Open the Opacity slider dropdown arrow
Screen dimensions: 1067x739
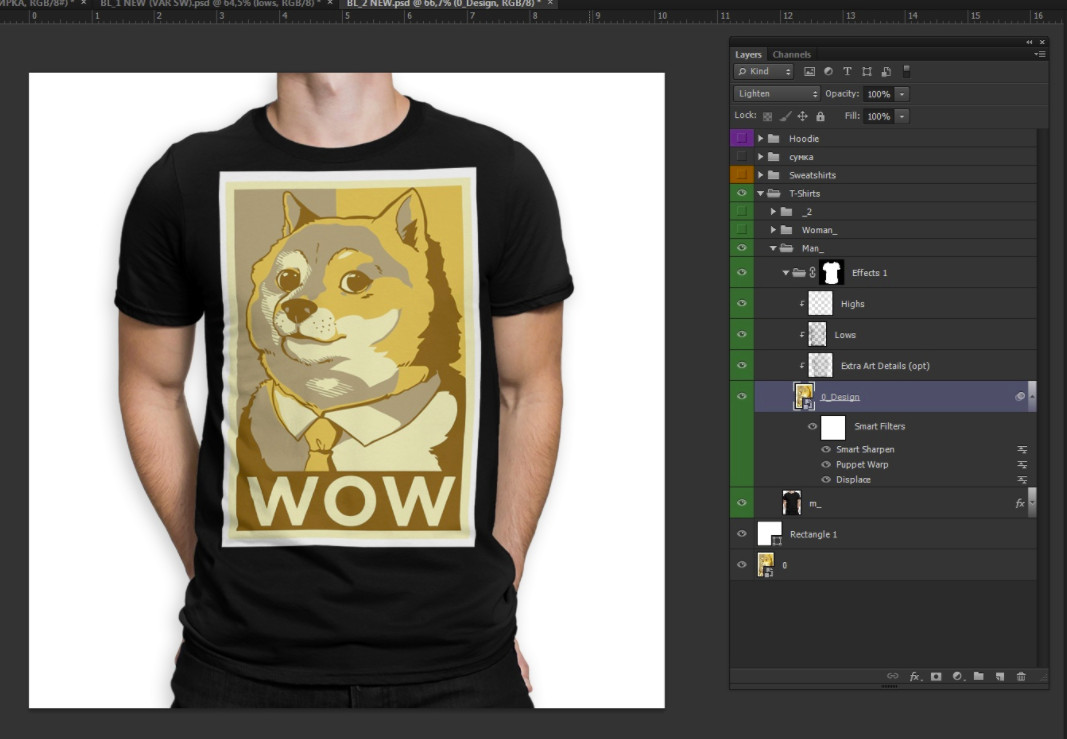(x=902, y=95)
